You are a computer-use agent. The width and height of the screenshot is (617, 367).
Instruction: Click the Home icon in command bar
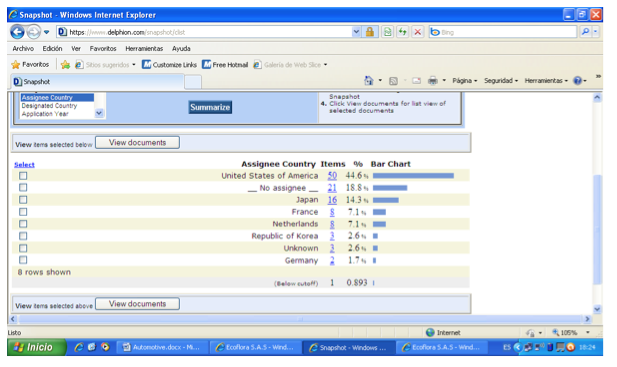click(369, 81)
